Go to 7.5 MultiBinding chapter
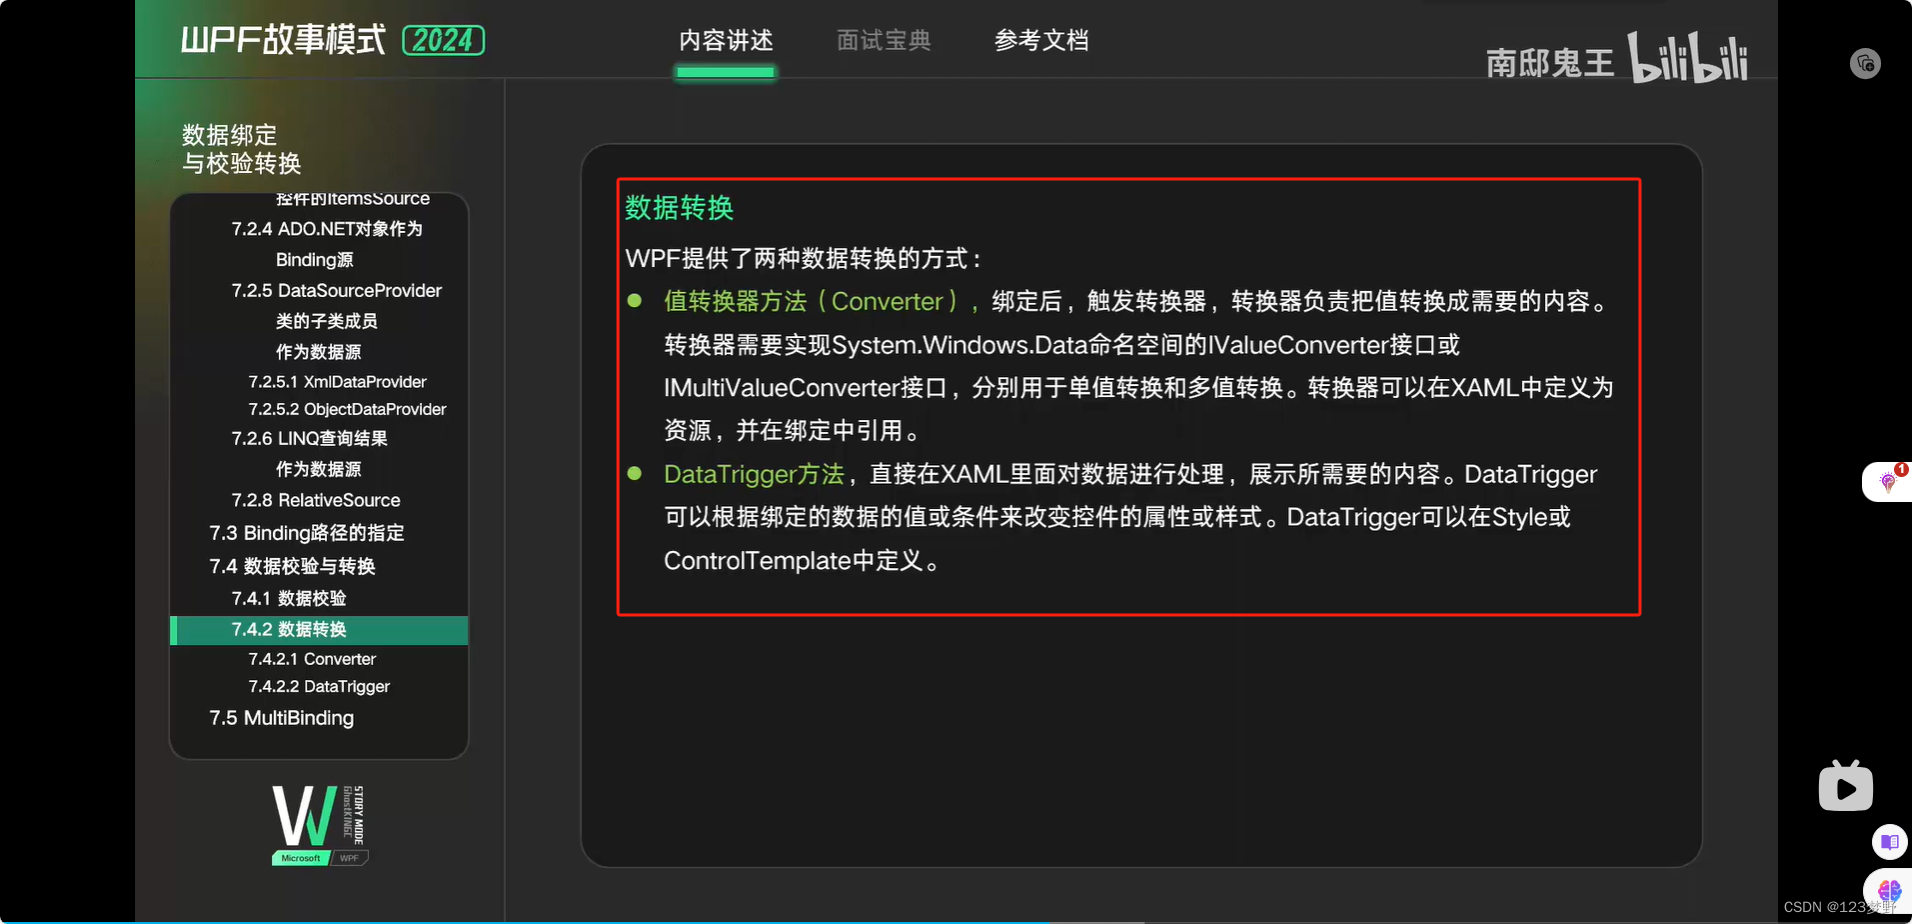 pyautogui.click(x=281, y=718)
